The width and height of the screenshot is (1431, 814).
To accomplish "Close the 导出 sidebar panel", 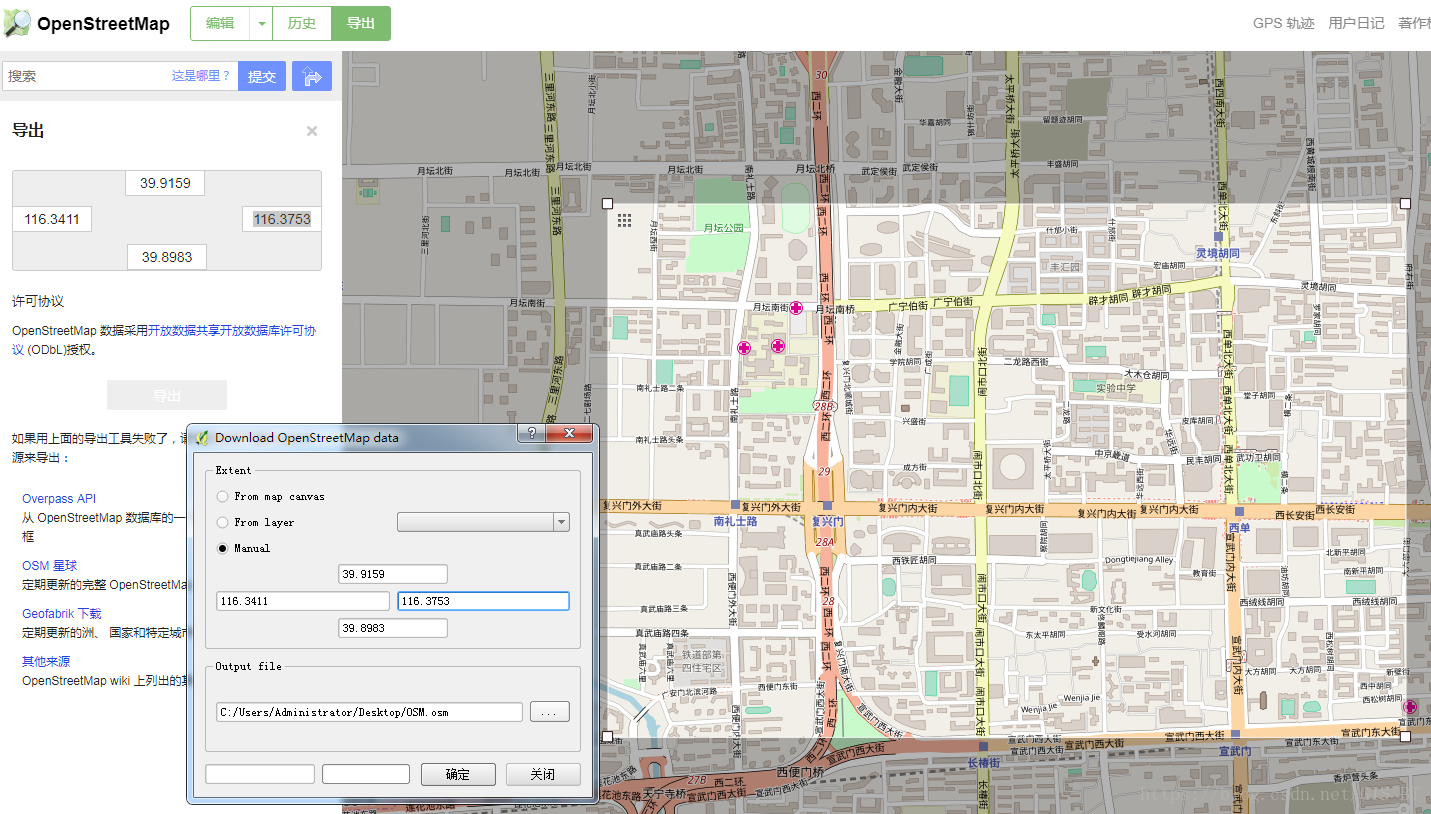I will (x=312, y=131).
